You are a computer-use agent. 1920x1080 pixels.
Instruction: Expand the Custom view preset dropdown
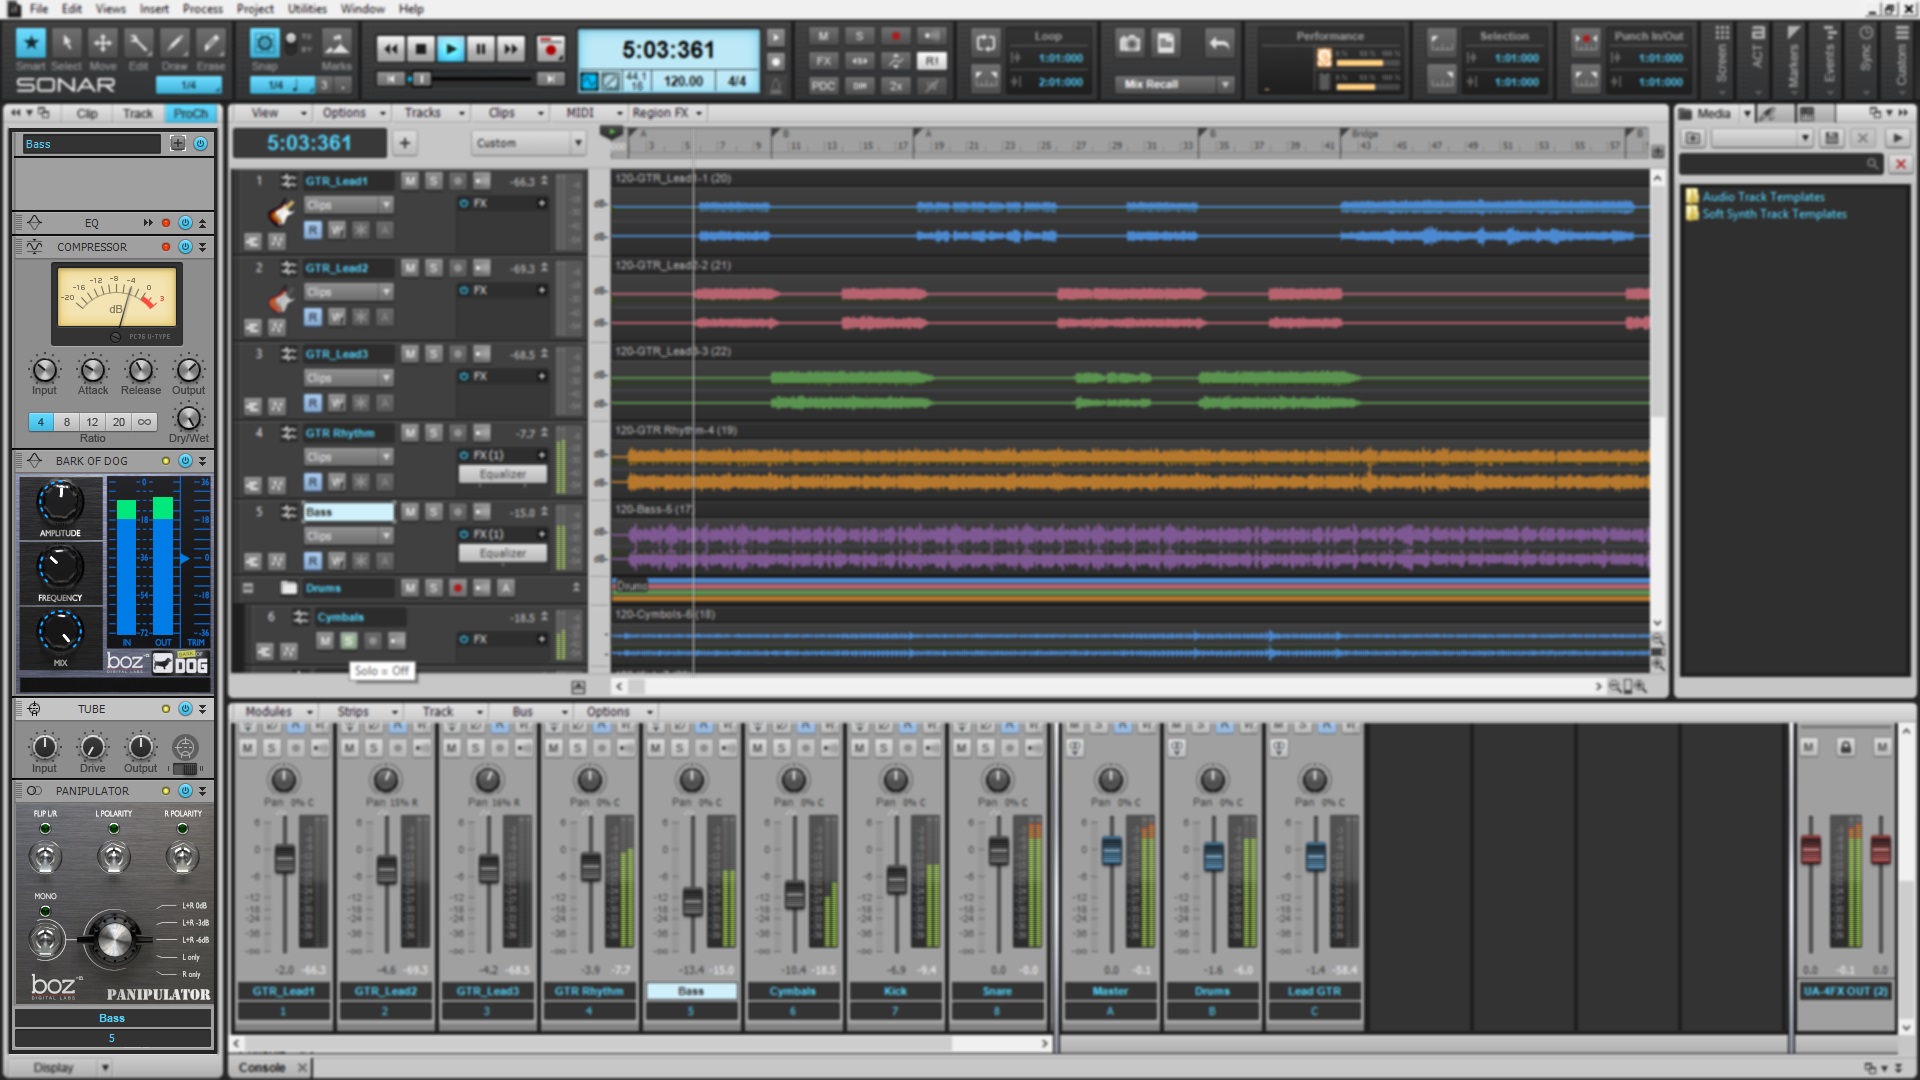point(579,143)
